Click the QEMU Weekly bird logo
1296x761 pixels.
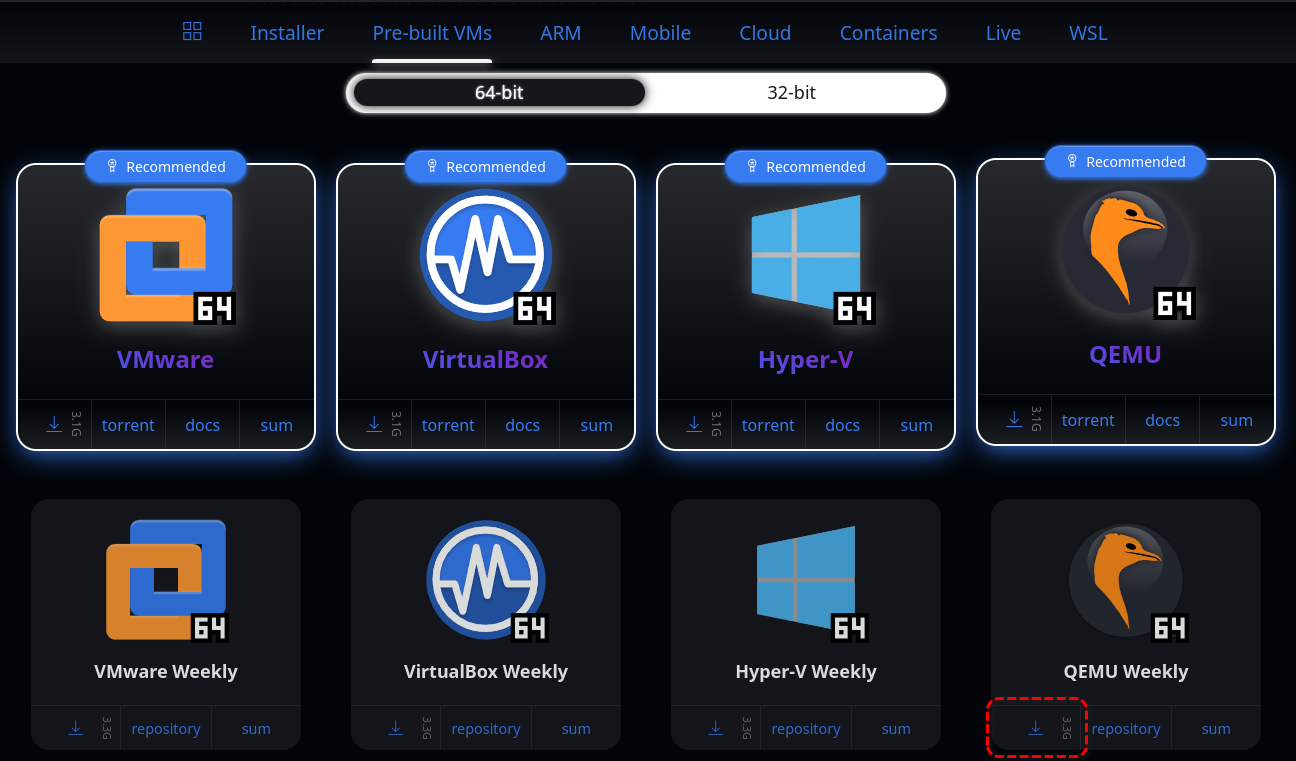[1126, 580]
